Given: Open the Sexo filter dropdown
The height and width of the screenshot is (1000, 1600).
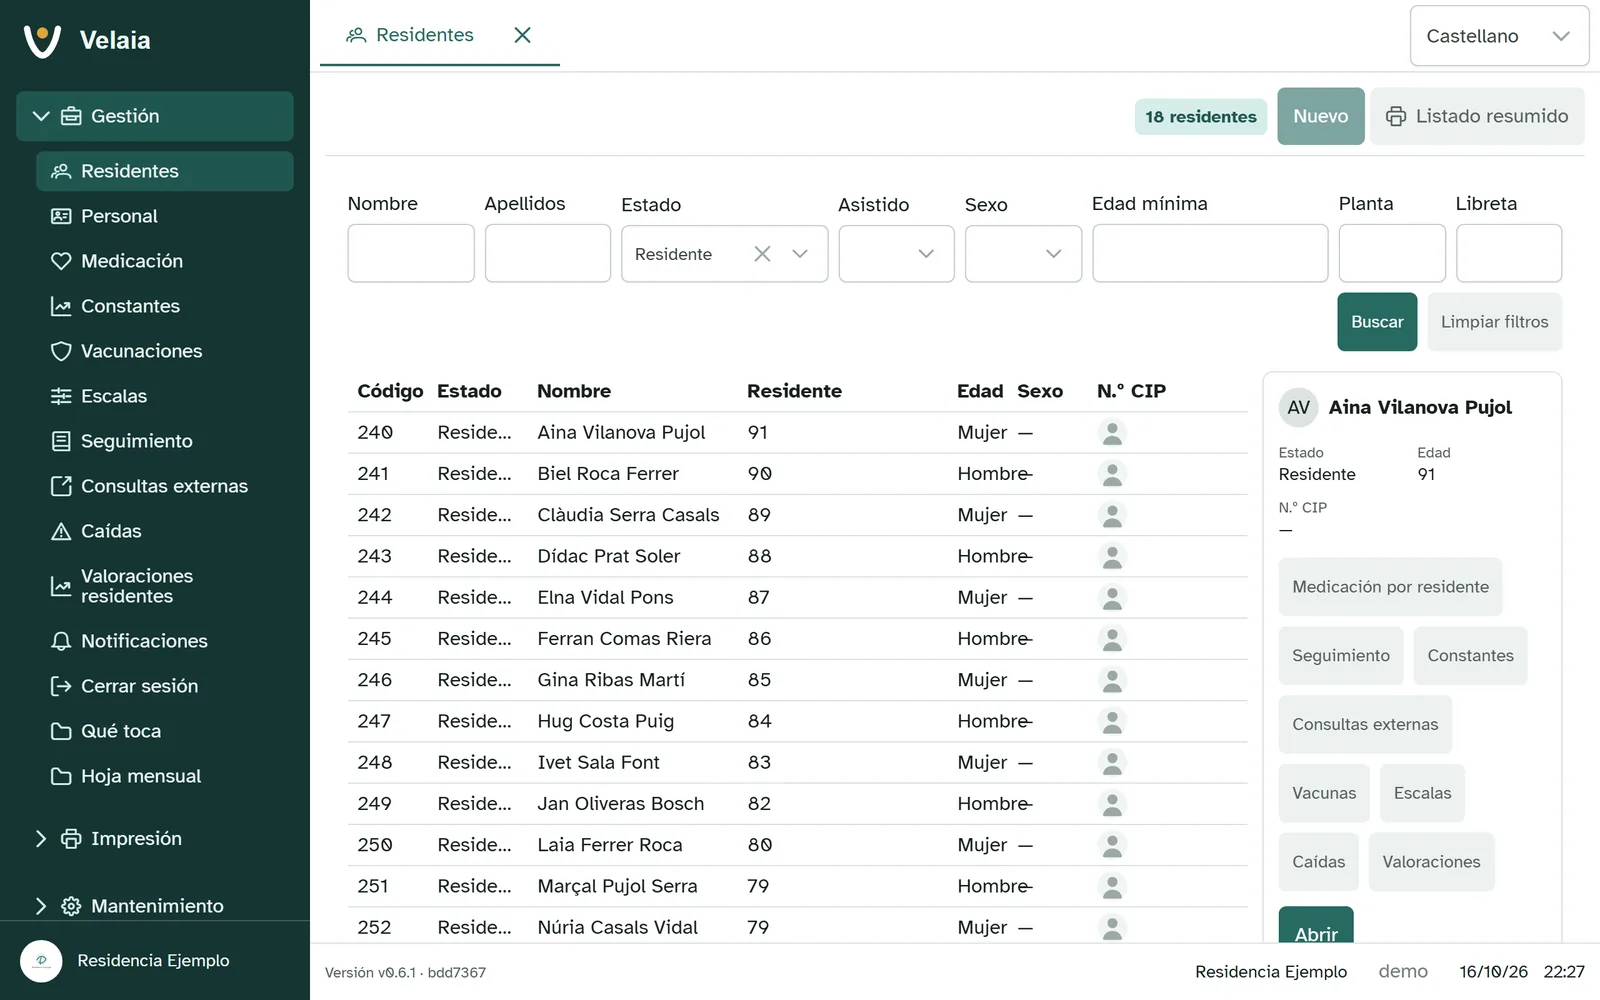Looking at the screenshot, I should tap(1023, 254).
